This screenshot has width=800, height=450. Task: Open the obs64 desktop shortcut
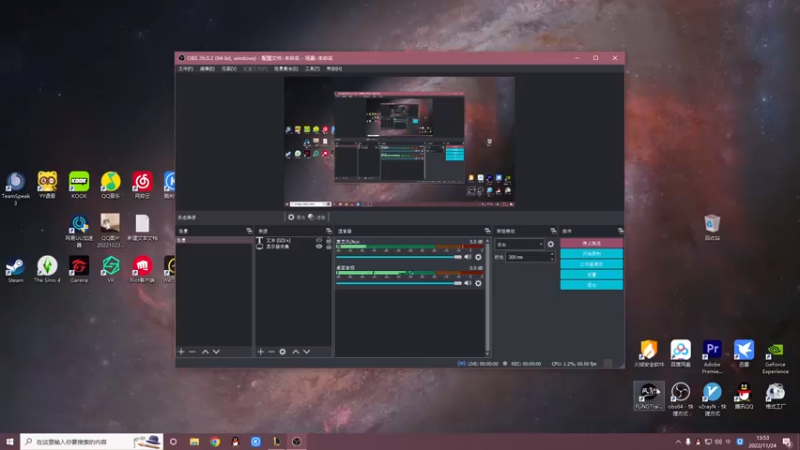point(680,399)
